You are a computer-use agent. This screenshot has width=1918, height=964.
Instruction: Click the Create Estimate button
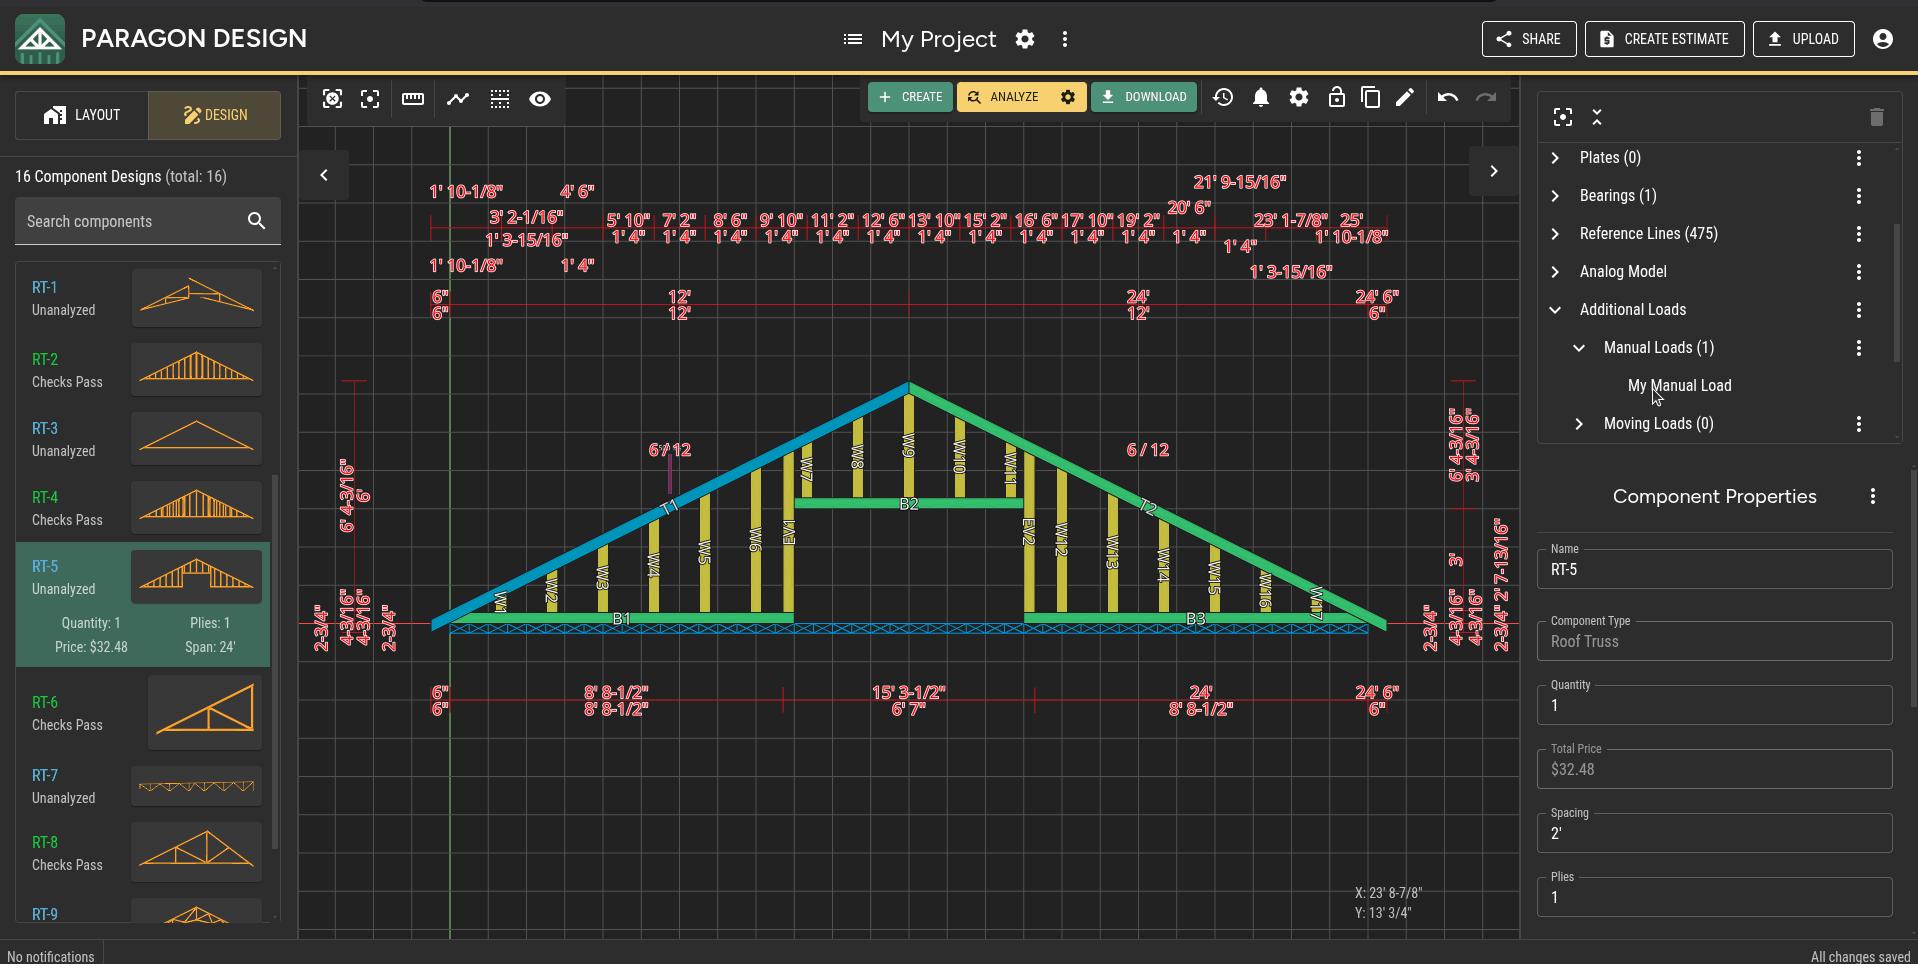coord(1665,39)
